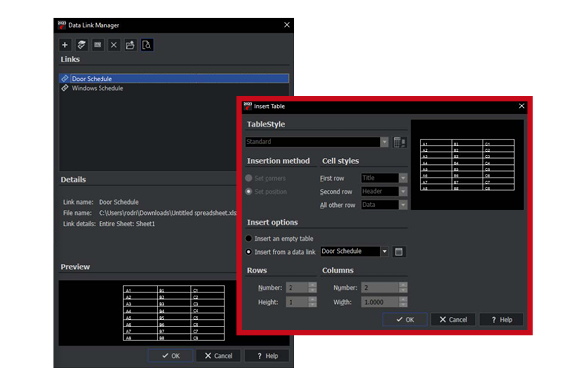Click the open folder icon in Data Link Manager
Viewport: 583px width, 385px height.
[x=130, y=45]
